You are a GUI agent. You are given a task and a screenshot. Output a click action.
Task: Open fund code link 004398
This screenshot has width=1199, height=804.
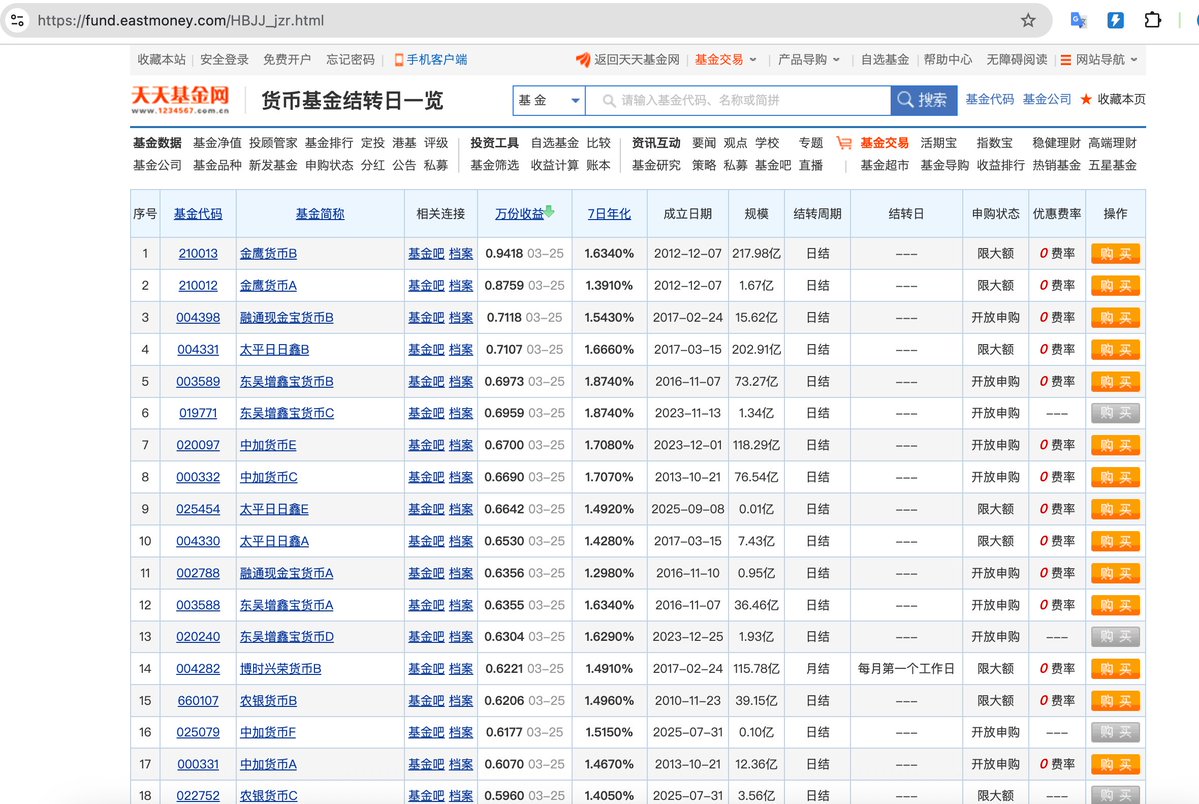click(x=198, y=318)
